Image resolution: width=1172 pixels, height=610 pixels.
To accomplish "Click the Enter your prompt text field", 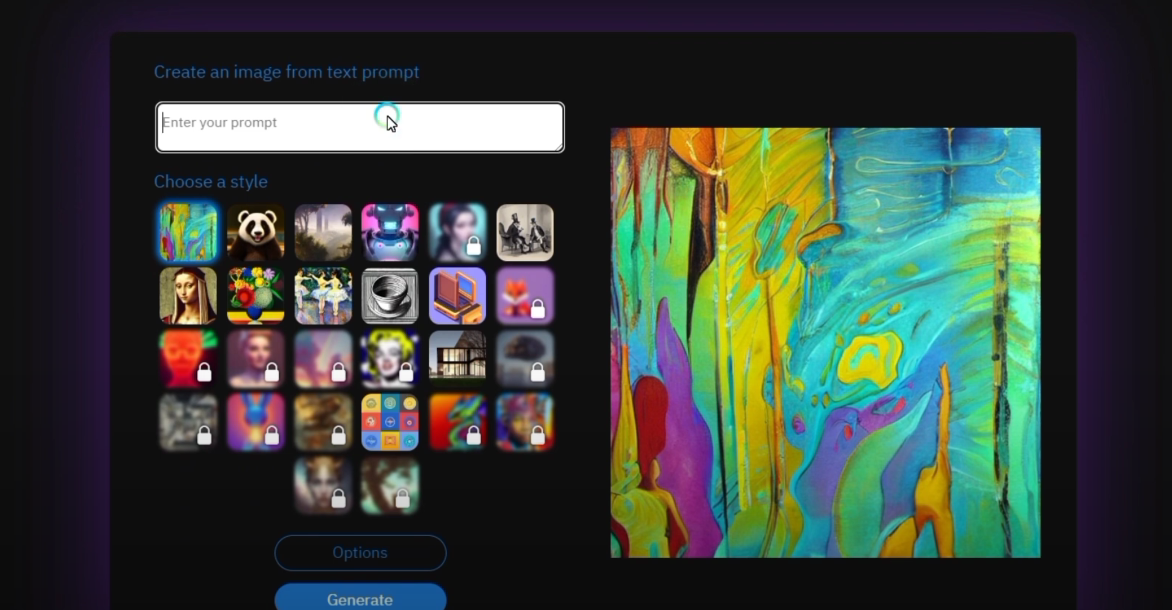I will pyautogui.click(x=360, y=127).
